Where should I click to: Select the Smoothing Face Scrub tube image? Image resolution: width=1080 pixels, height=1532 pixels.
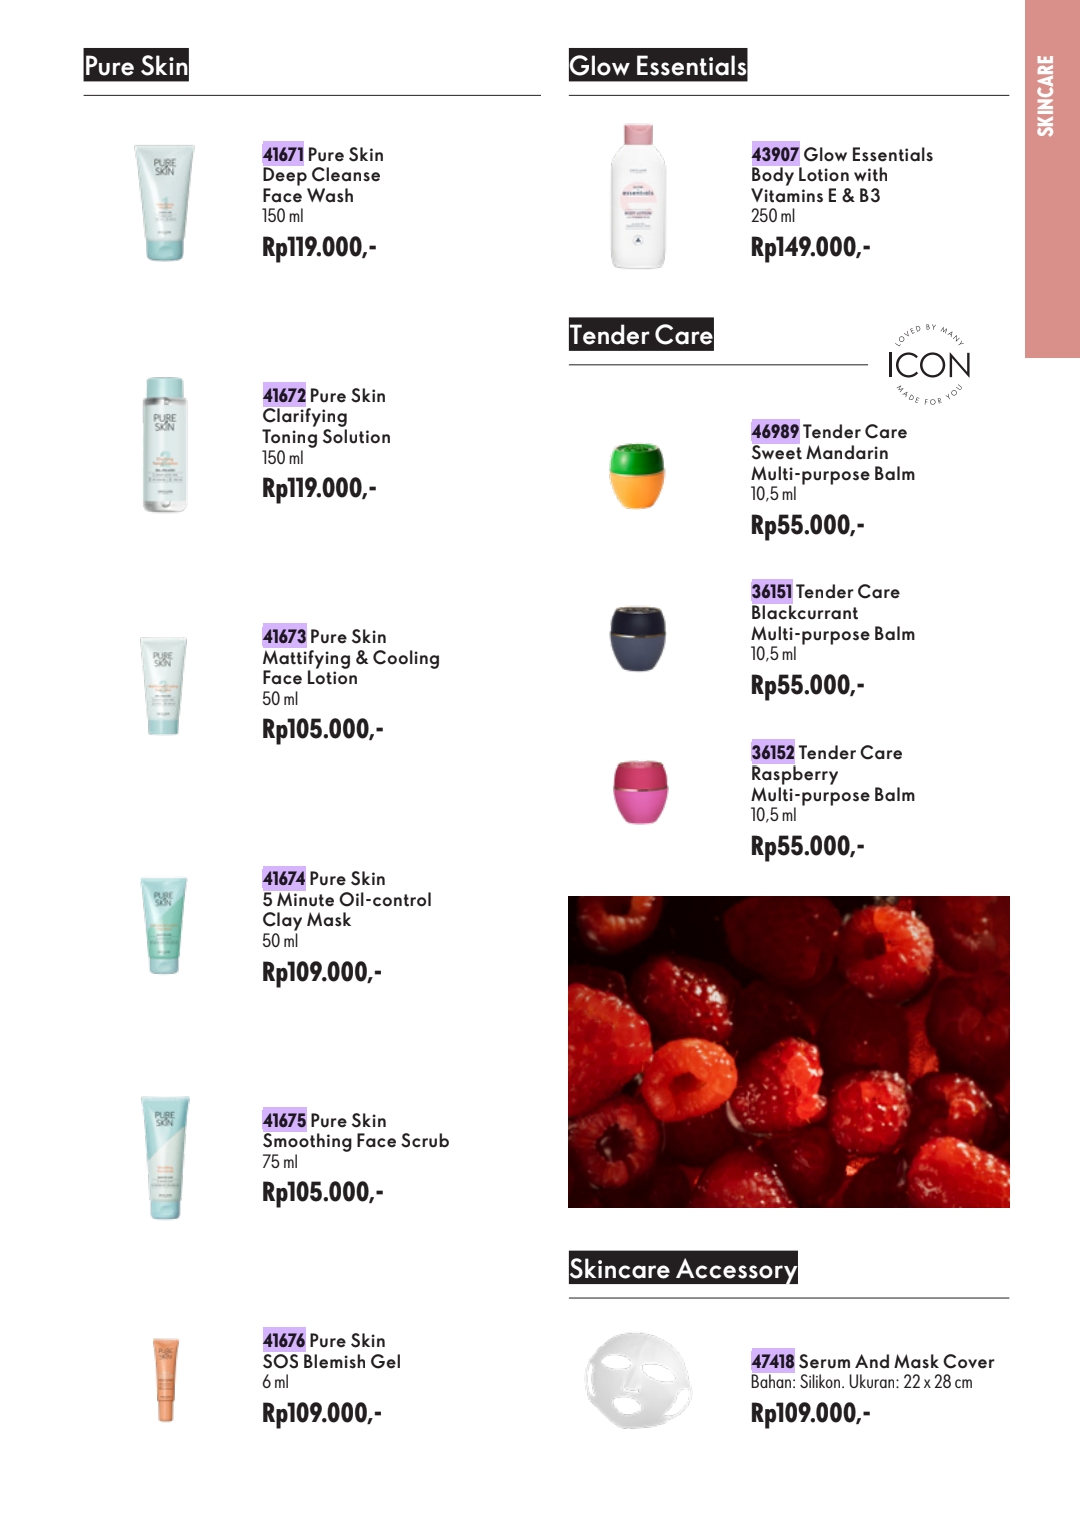click(x=165, y=1157)
